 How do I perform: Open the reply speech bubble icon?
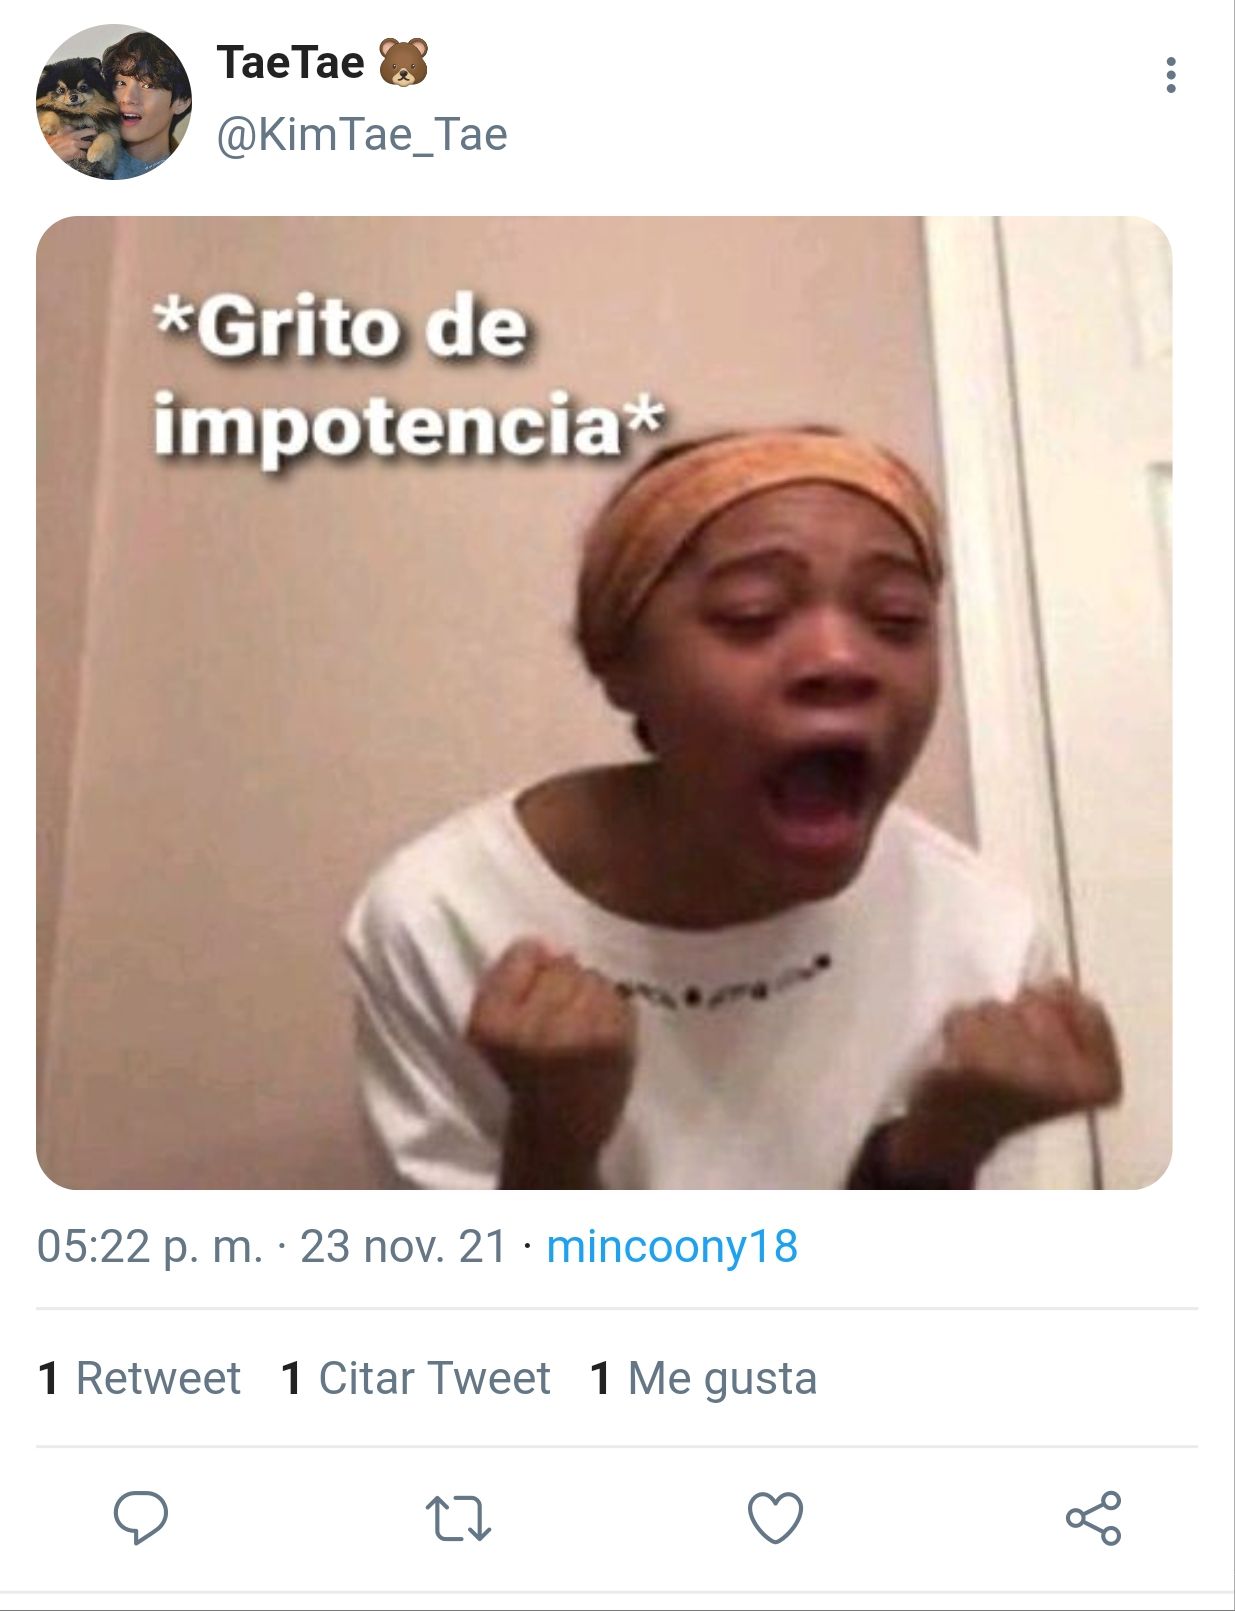tap(141, 1518)
